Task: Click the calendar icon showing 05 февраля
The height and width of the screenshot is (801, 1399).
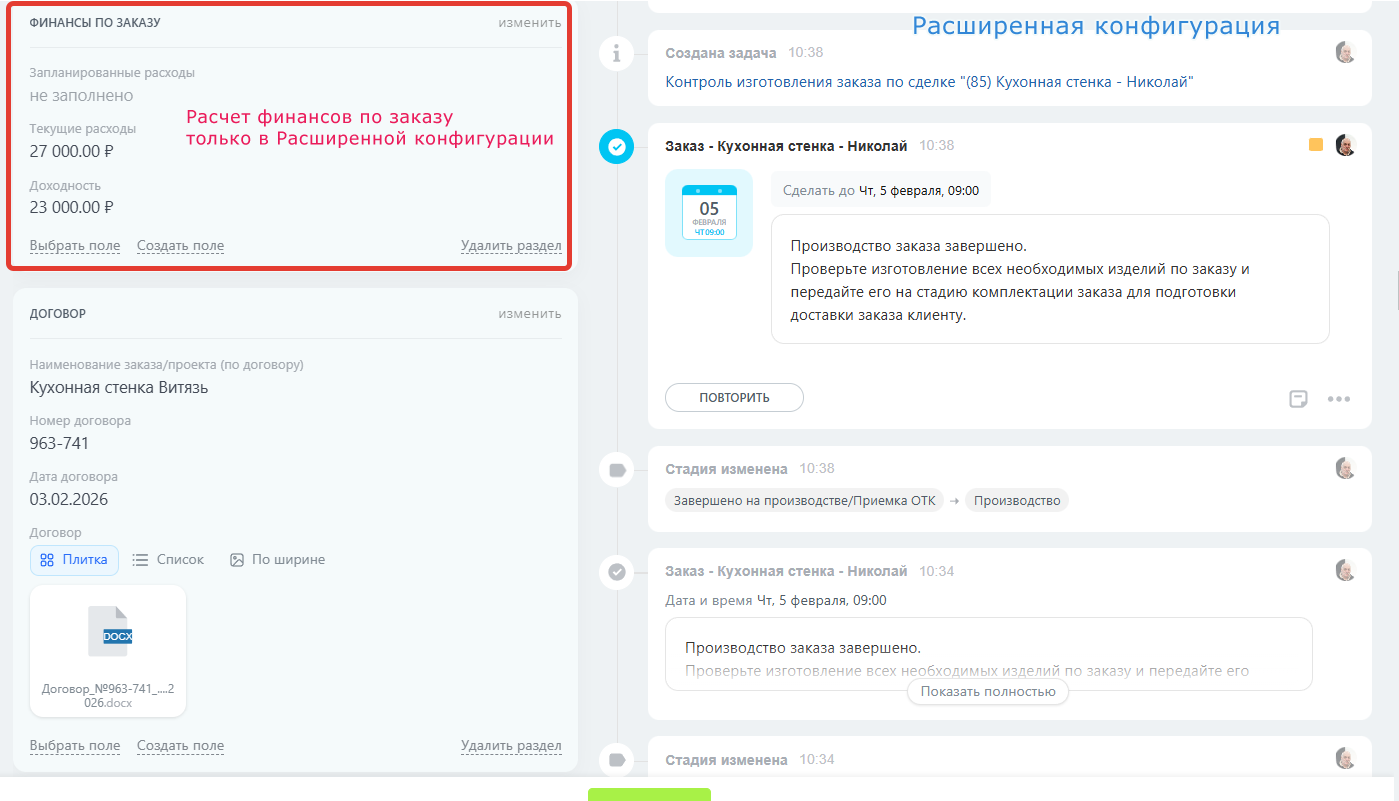Action: point(709,212)
